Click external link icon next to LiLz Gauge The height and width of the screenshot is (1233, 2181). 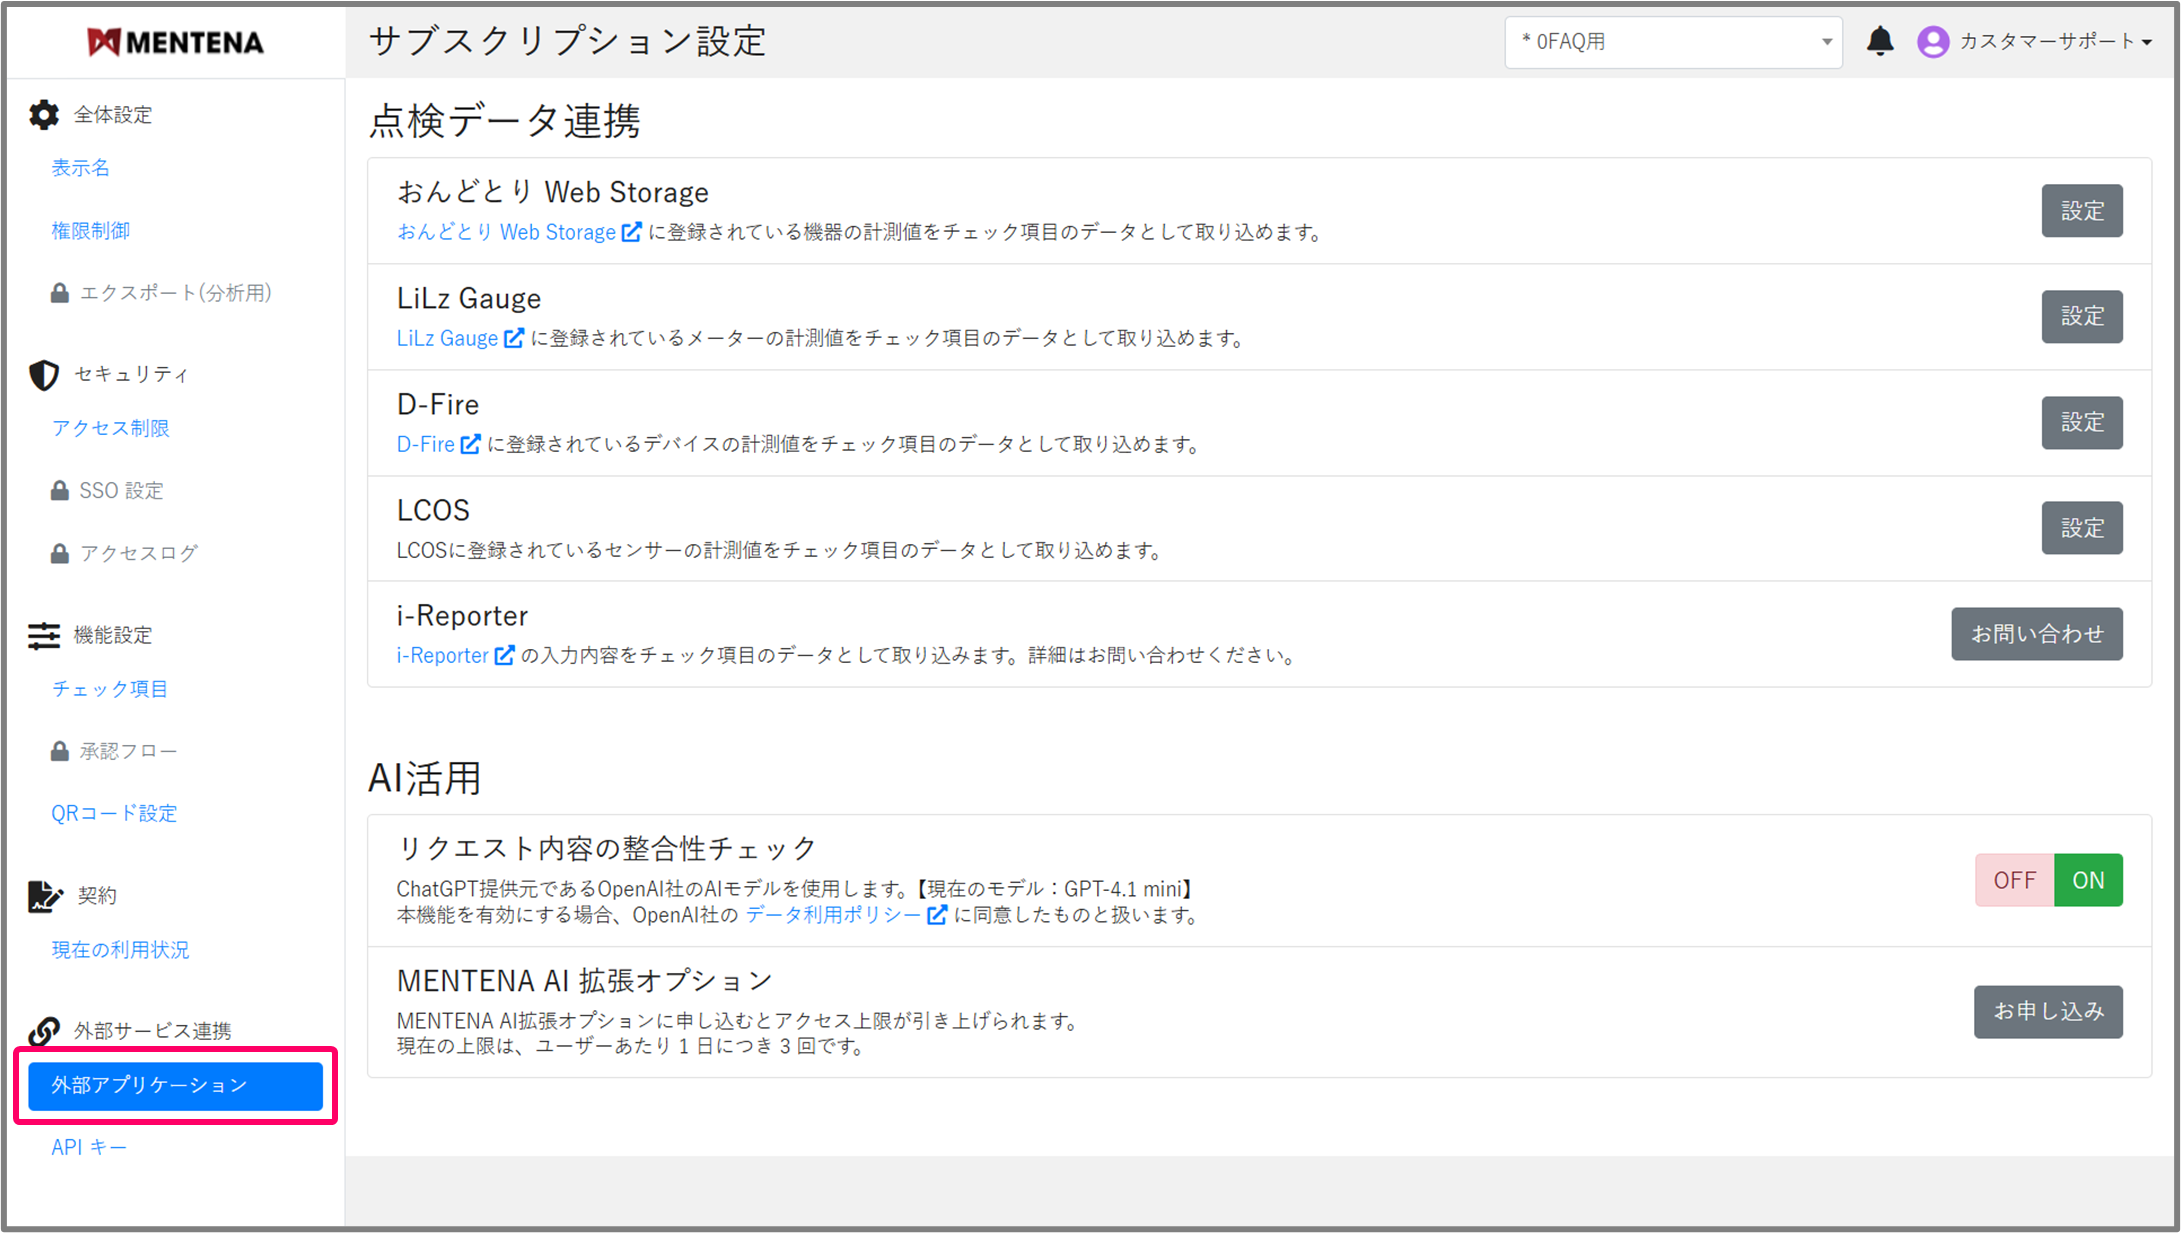pyautogui.click(x=514, y=338)
